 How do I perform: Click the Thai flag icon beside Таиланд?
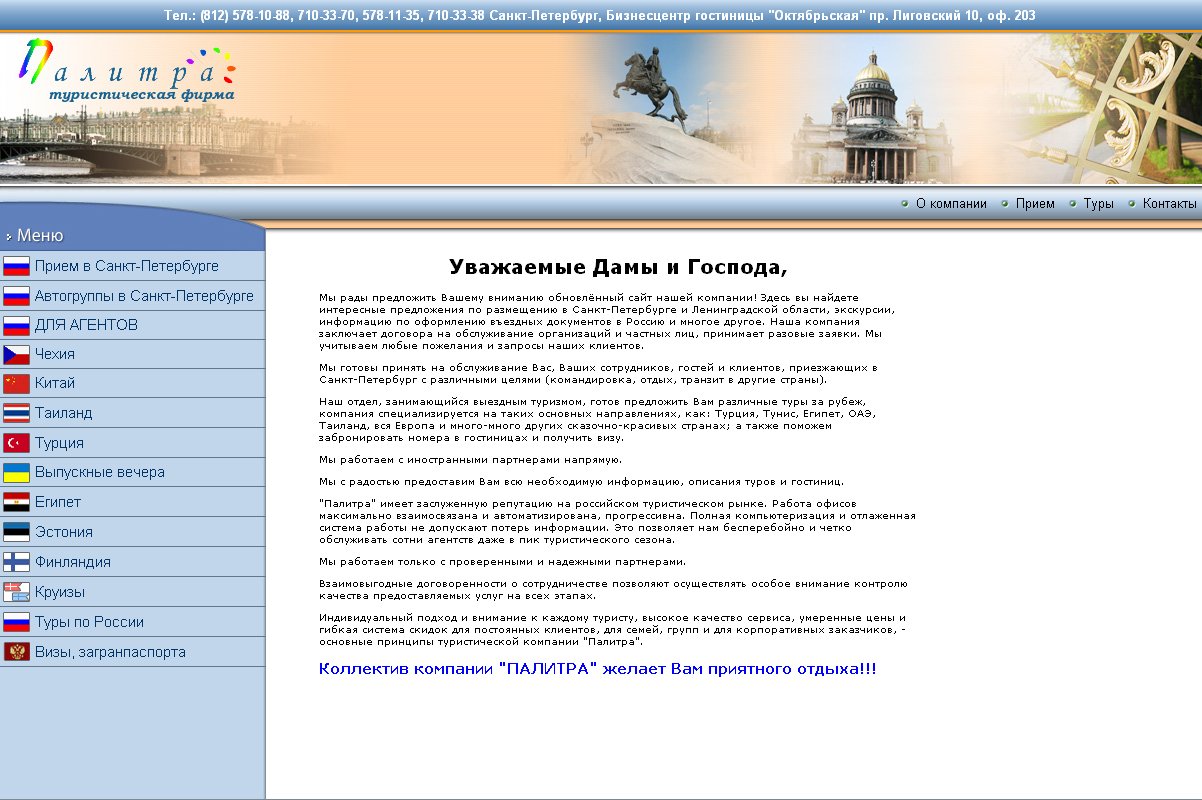(x=14, y=412)
